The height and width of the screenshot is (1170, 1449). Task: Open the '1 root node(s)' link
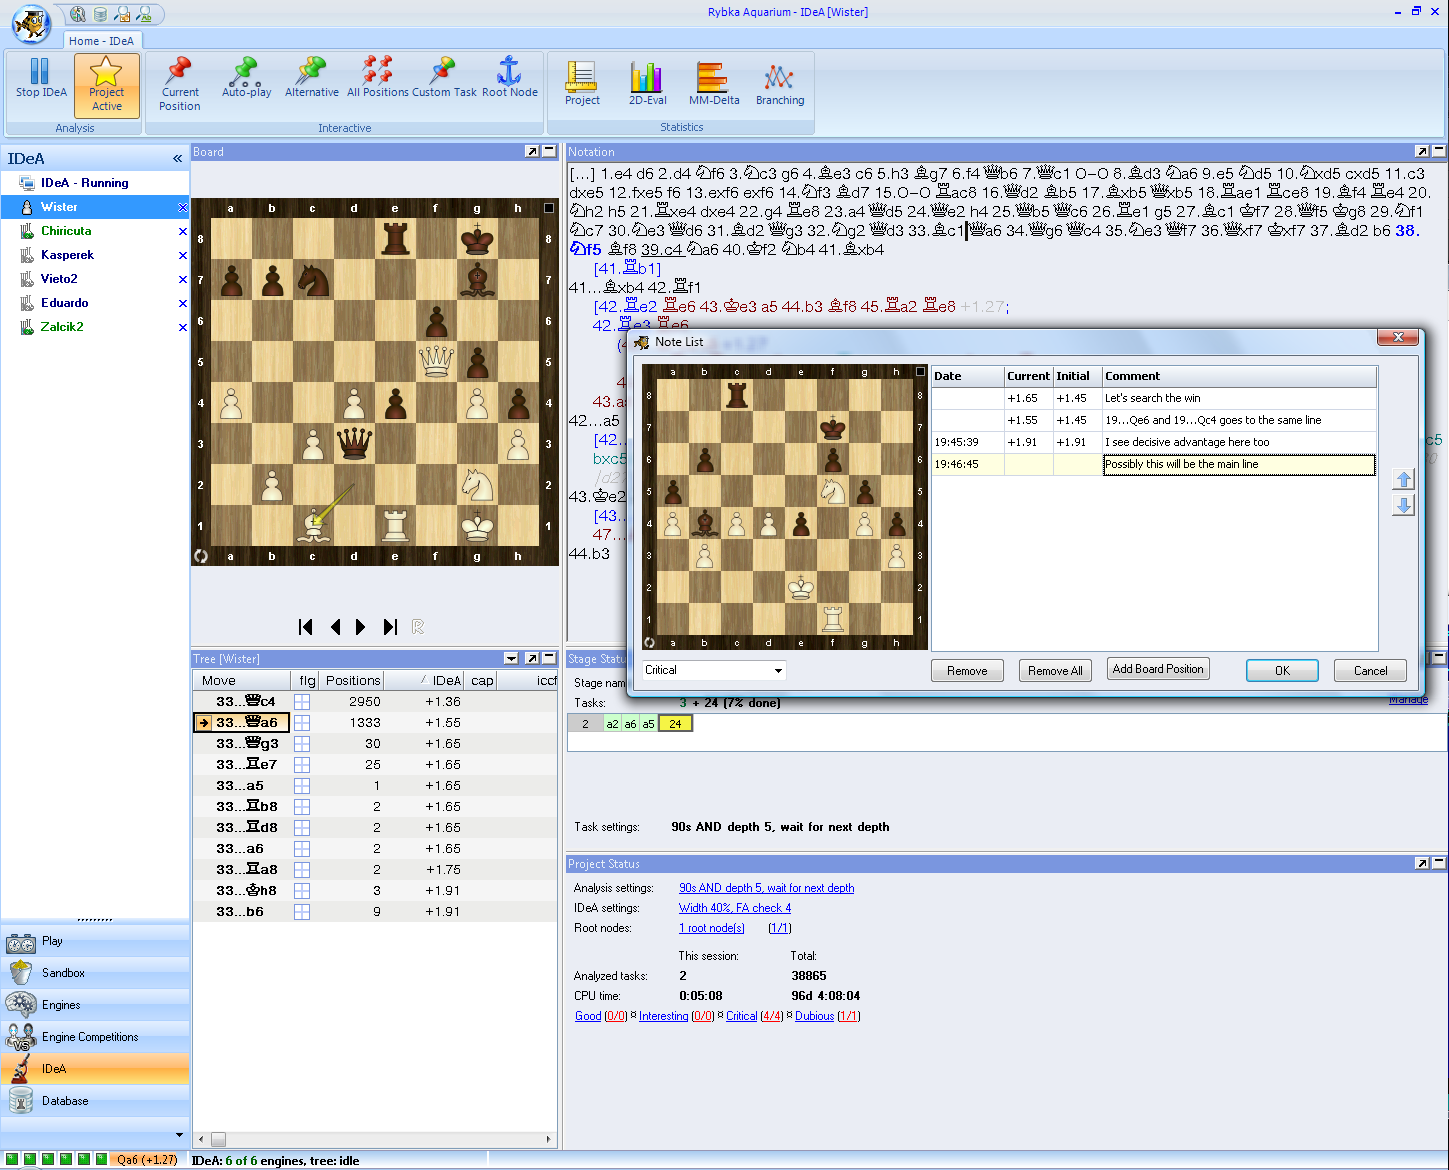pos(711,928)
